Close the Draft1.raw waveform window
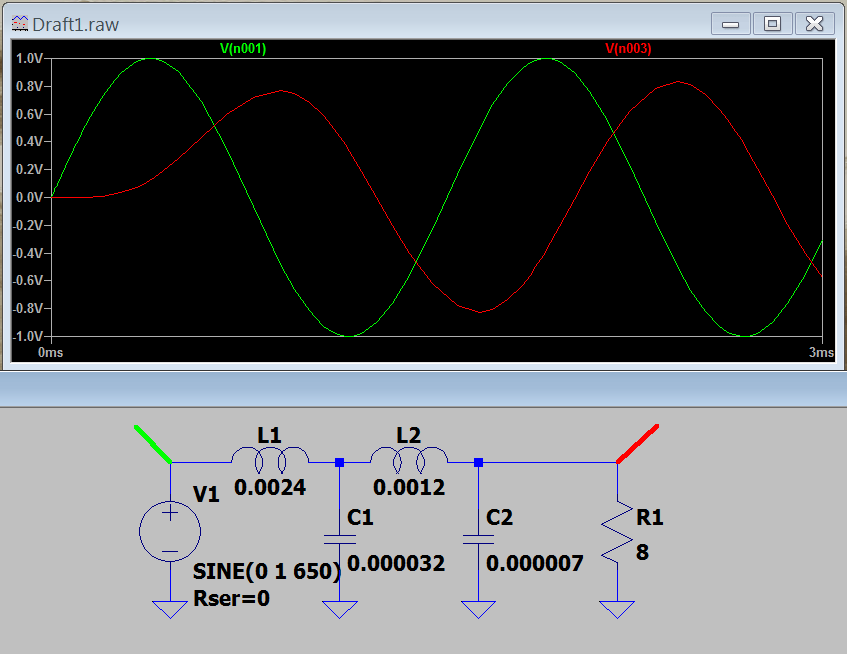Viewport: 847px width, 654px height. coord(815,24)
